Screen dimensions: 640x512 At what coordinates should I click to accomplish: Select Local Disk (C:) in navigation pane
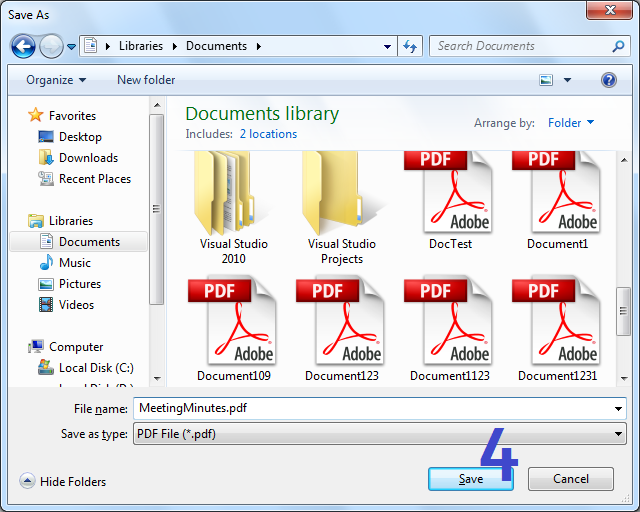[96, 367]
